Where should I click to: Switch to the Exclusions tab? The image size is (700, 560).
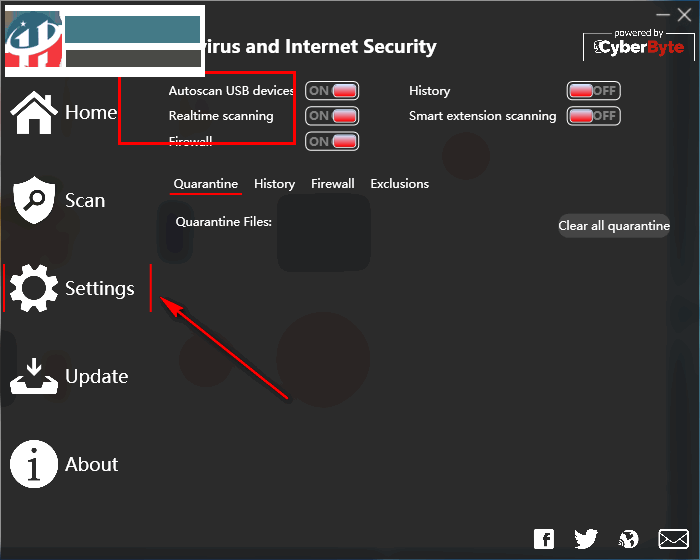[x=400, y=184]
